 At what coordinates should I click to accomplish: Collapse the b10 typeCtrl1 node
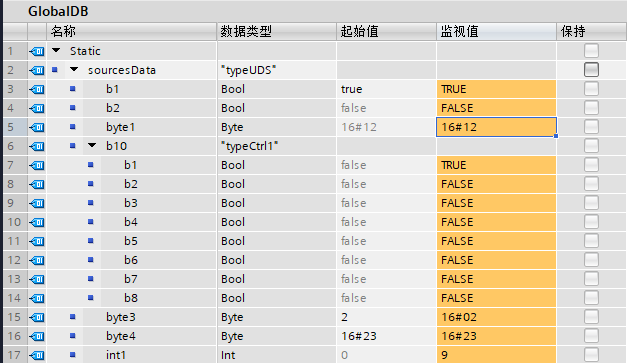pyautogui.click(x=92, y=146)
